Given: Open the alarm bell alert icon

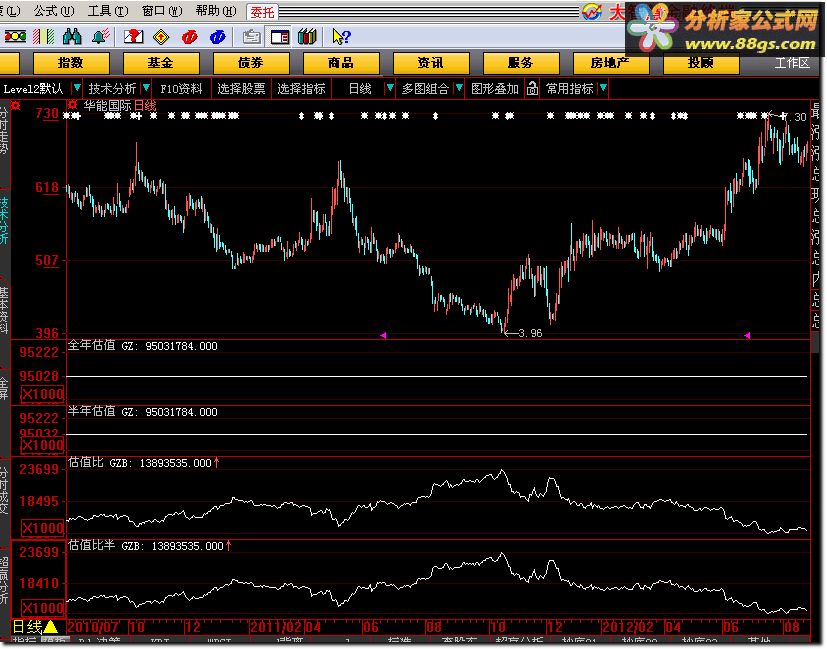Looking at the screenshot, I should point(101,37).
